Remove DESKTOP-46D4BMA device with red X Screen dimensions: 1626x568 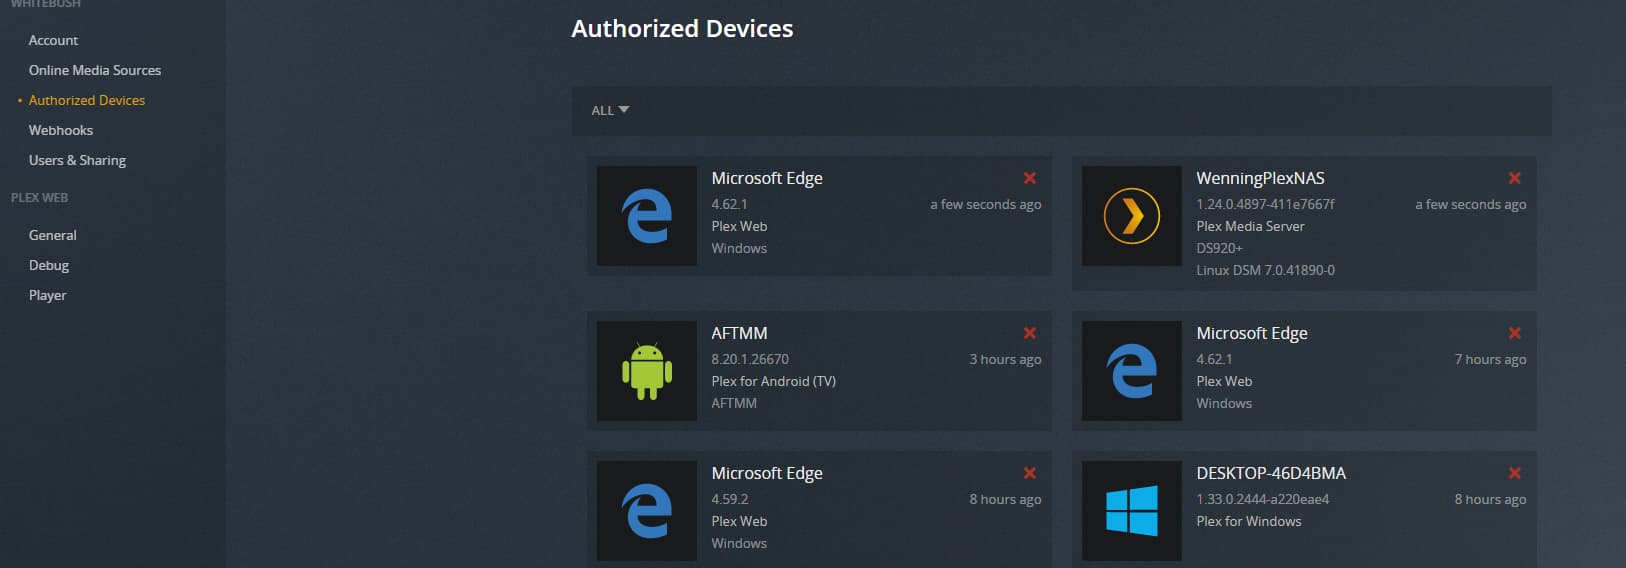pos(1514,473)
